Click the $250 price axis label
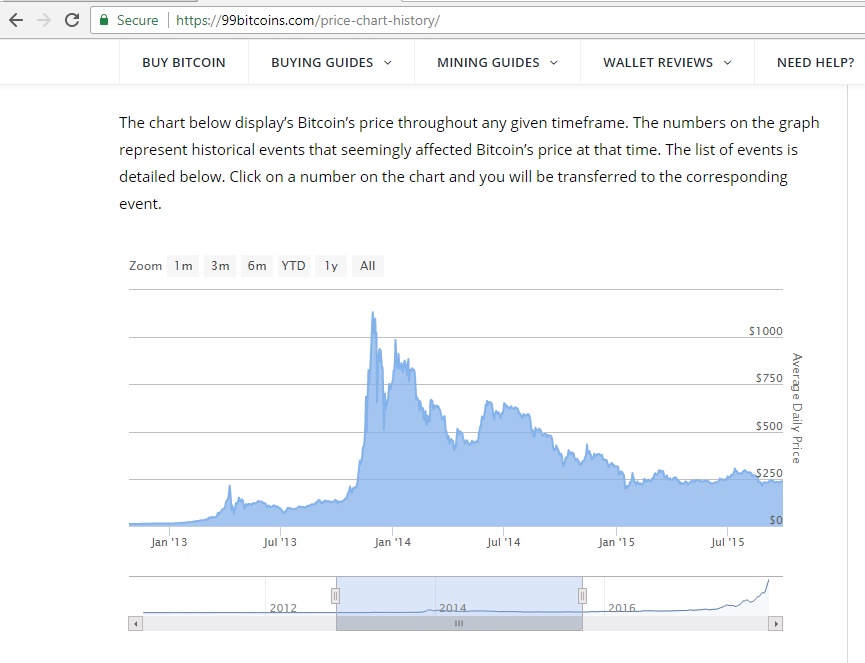Image resolution: width=865 pixels, height=663 pixels. 769,473
